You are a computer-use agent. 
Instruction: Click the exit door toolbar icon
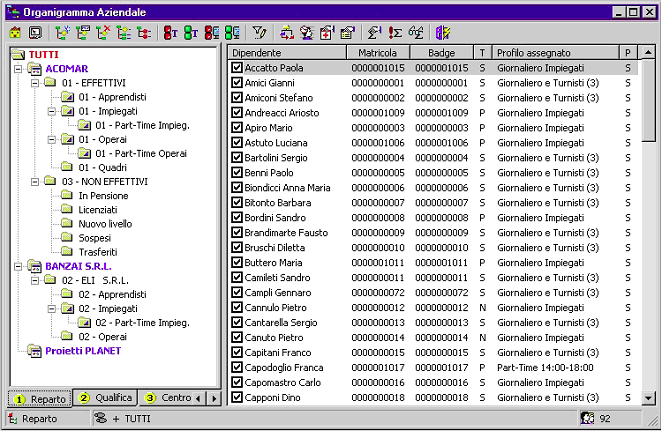(443, 32)
